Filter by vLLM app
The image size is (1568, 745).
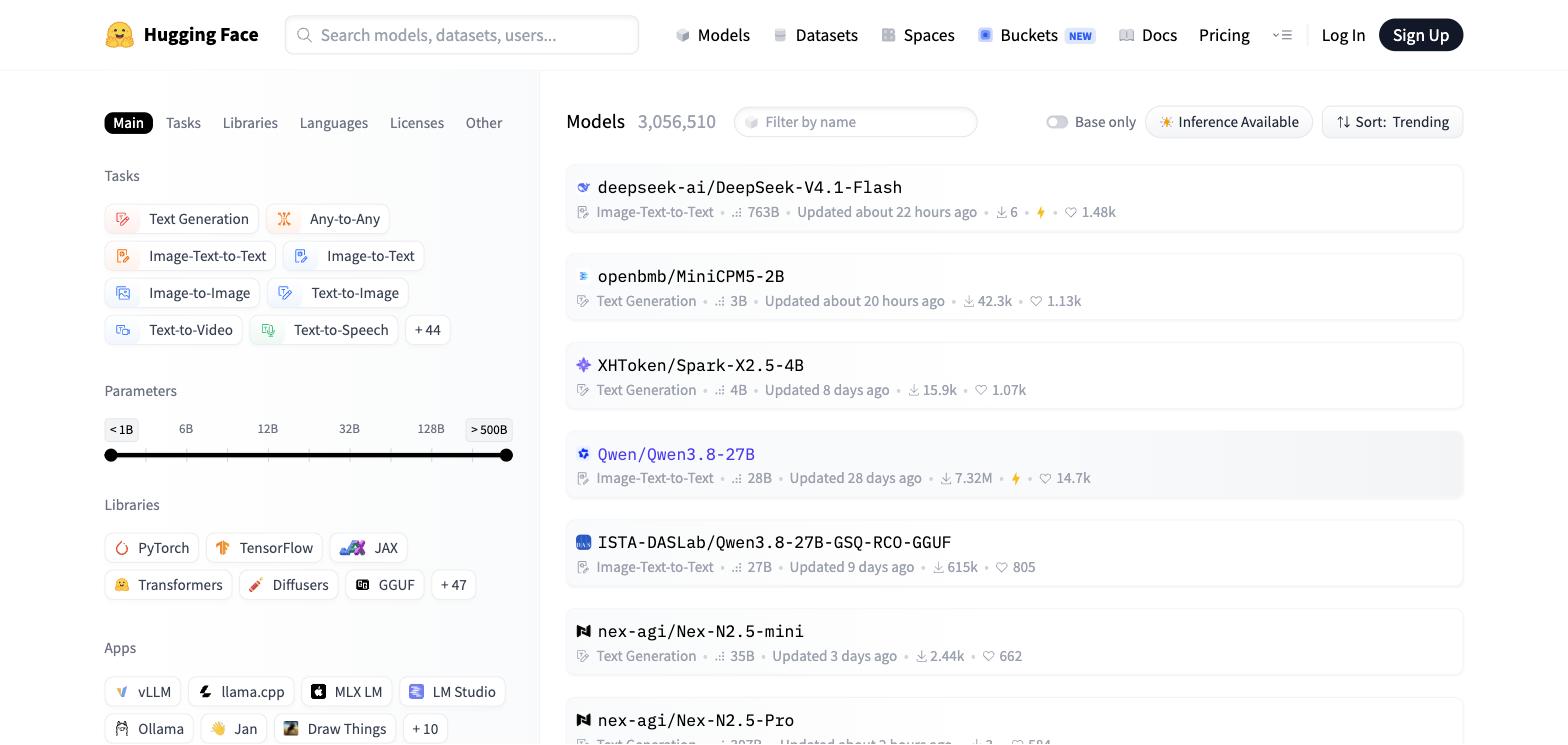(143, 692)
